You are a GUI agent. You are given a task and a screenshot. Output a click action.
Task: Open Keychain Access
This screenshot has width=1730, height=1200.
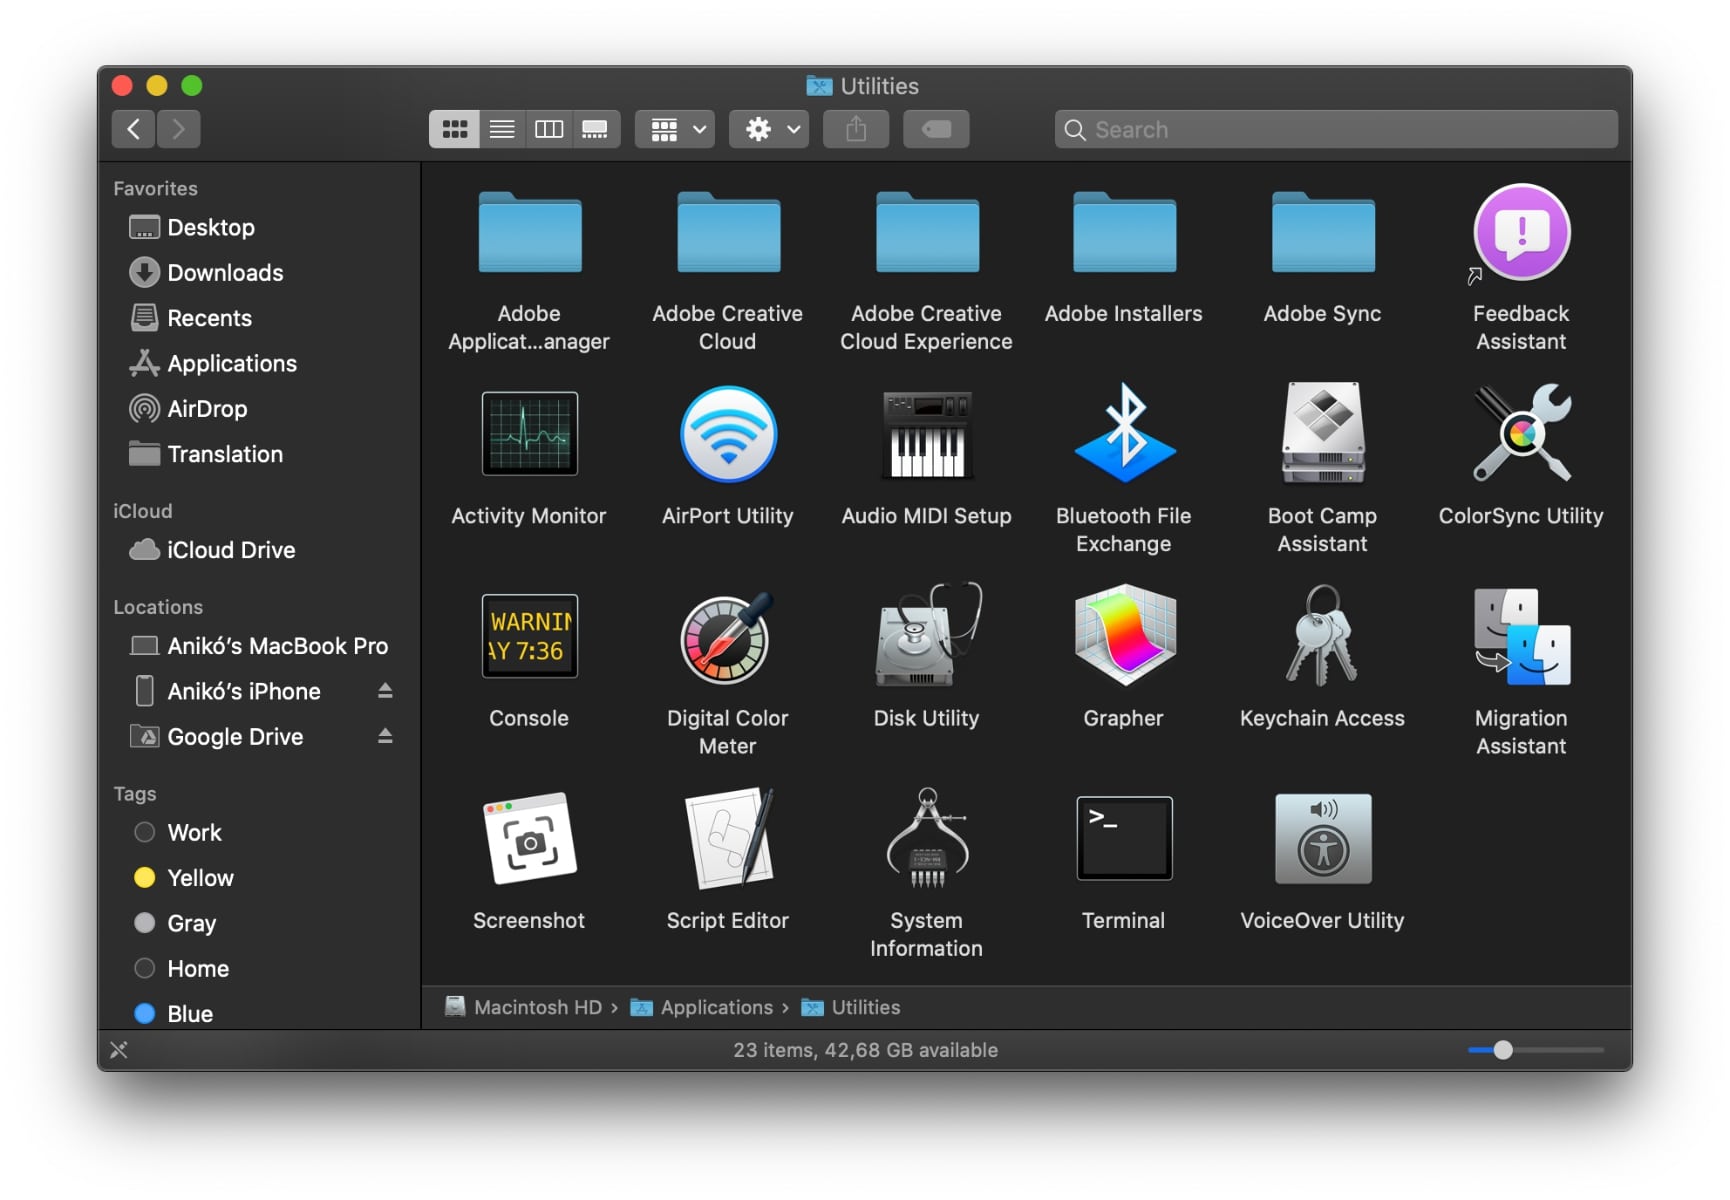[x=1321, y=637]
